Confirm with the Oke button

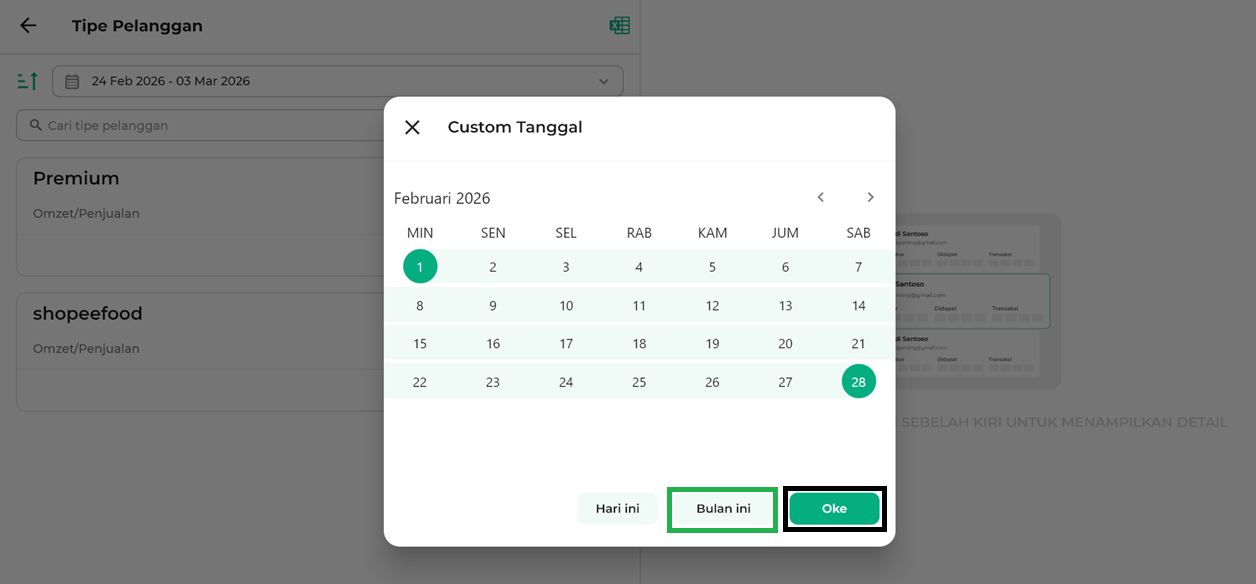pos(834,509)
